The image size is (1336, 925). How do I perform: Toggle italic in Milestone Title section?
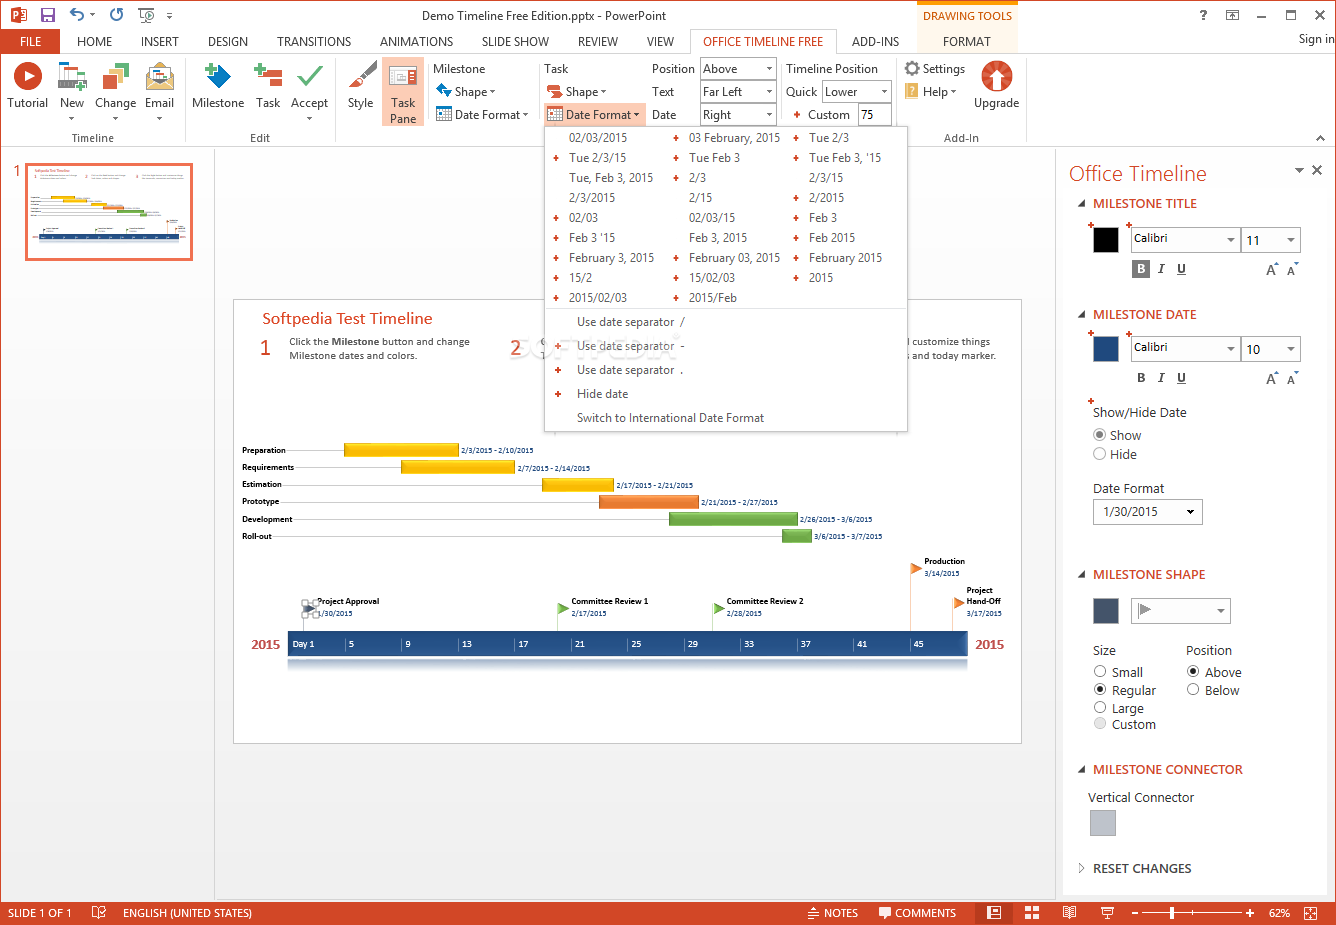pos(1161,269)
